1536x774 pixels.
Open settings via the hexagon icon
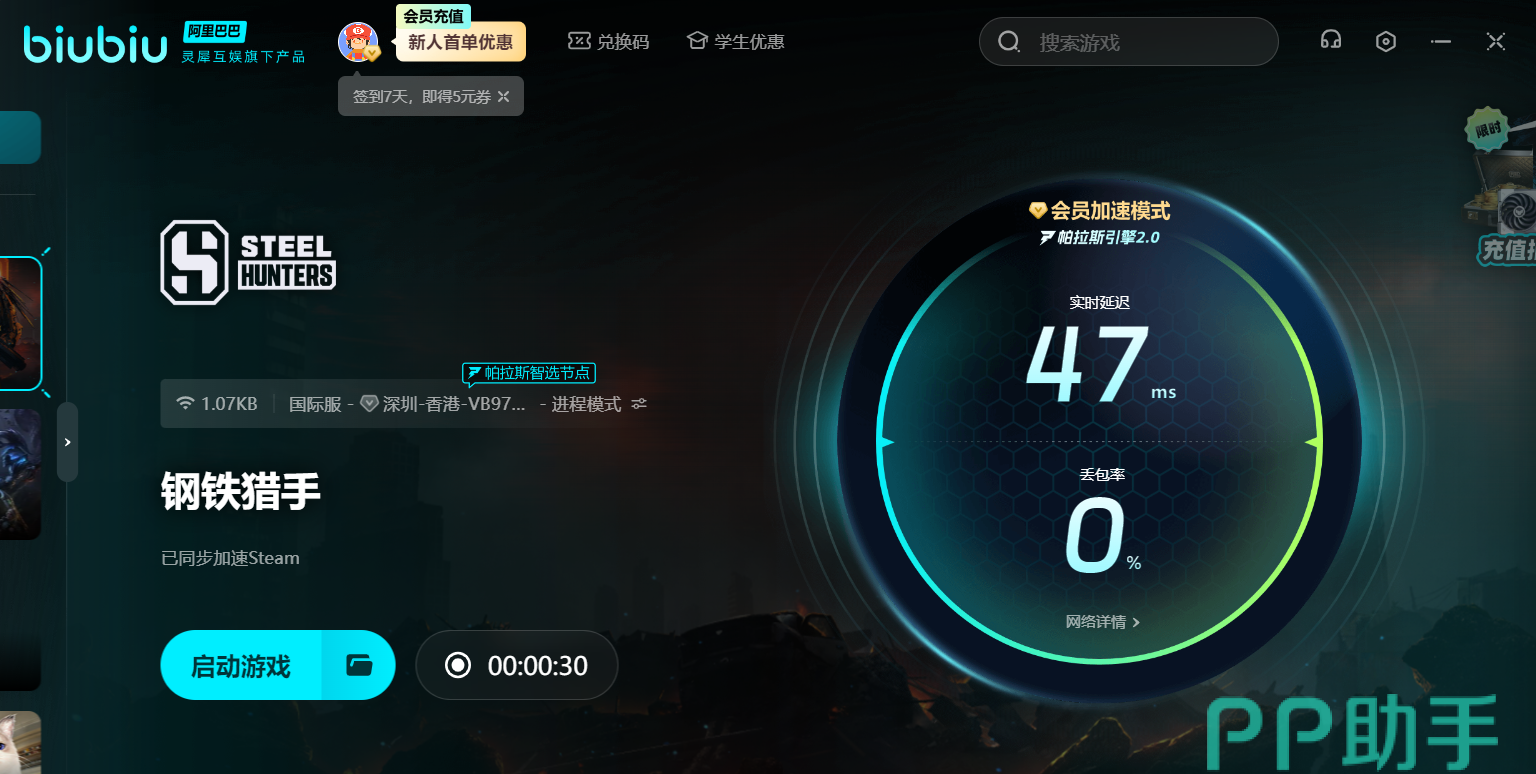(x=1385, y=41)
